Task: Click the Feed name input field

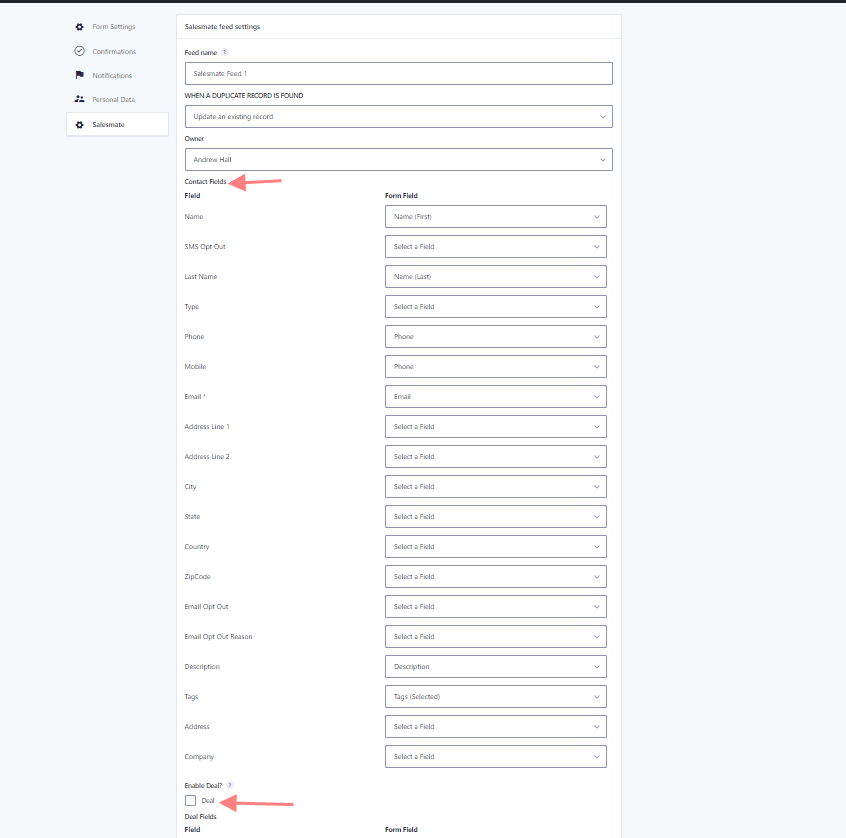Action: pyautogui.click(x=399, y=73)
